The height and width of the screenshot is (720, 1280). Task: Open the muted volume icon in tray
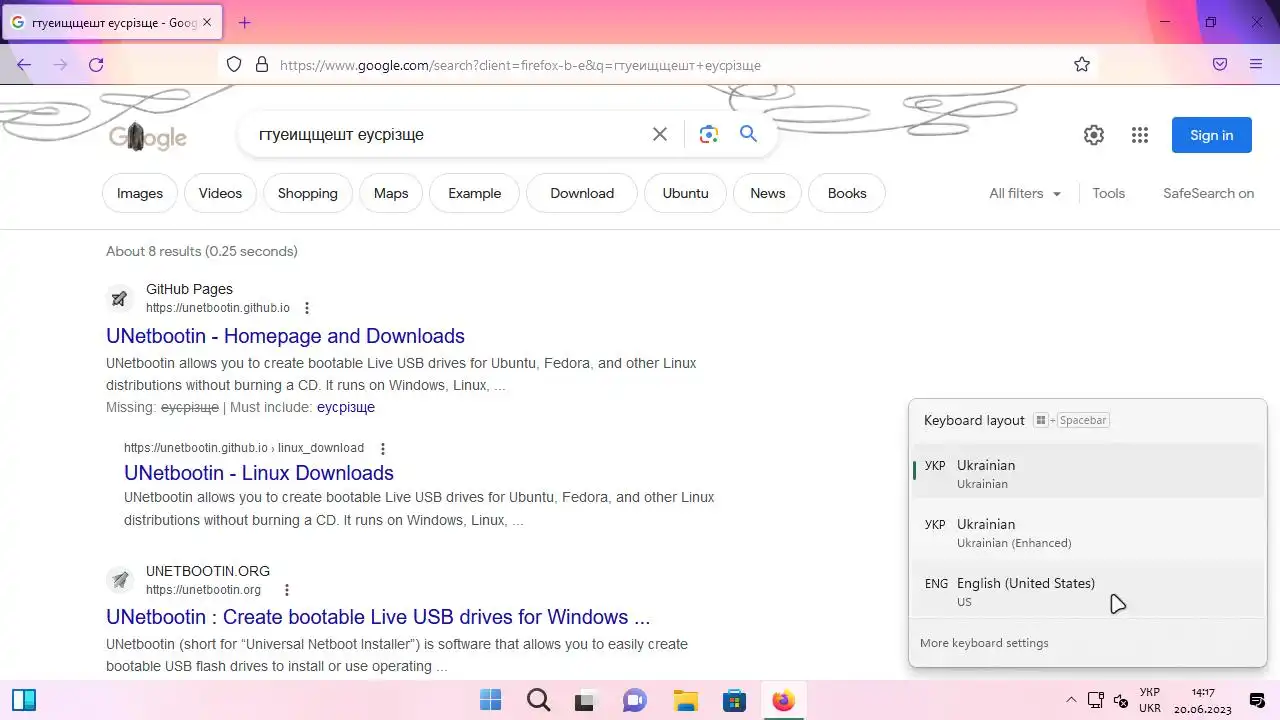point(1121,700)
